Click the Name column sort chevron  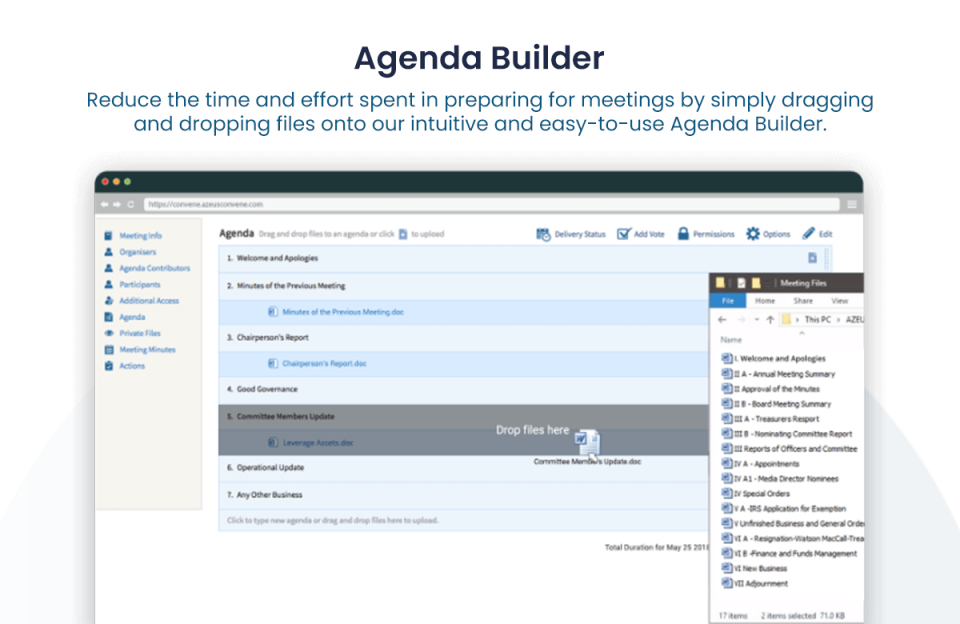(x=802, y=332)
